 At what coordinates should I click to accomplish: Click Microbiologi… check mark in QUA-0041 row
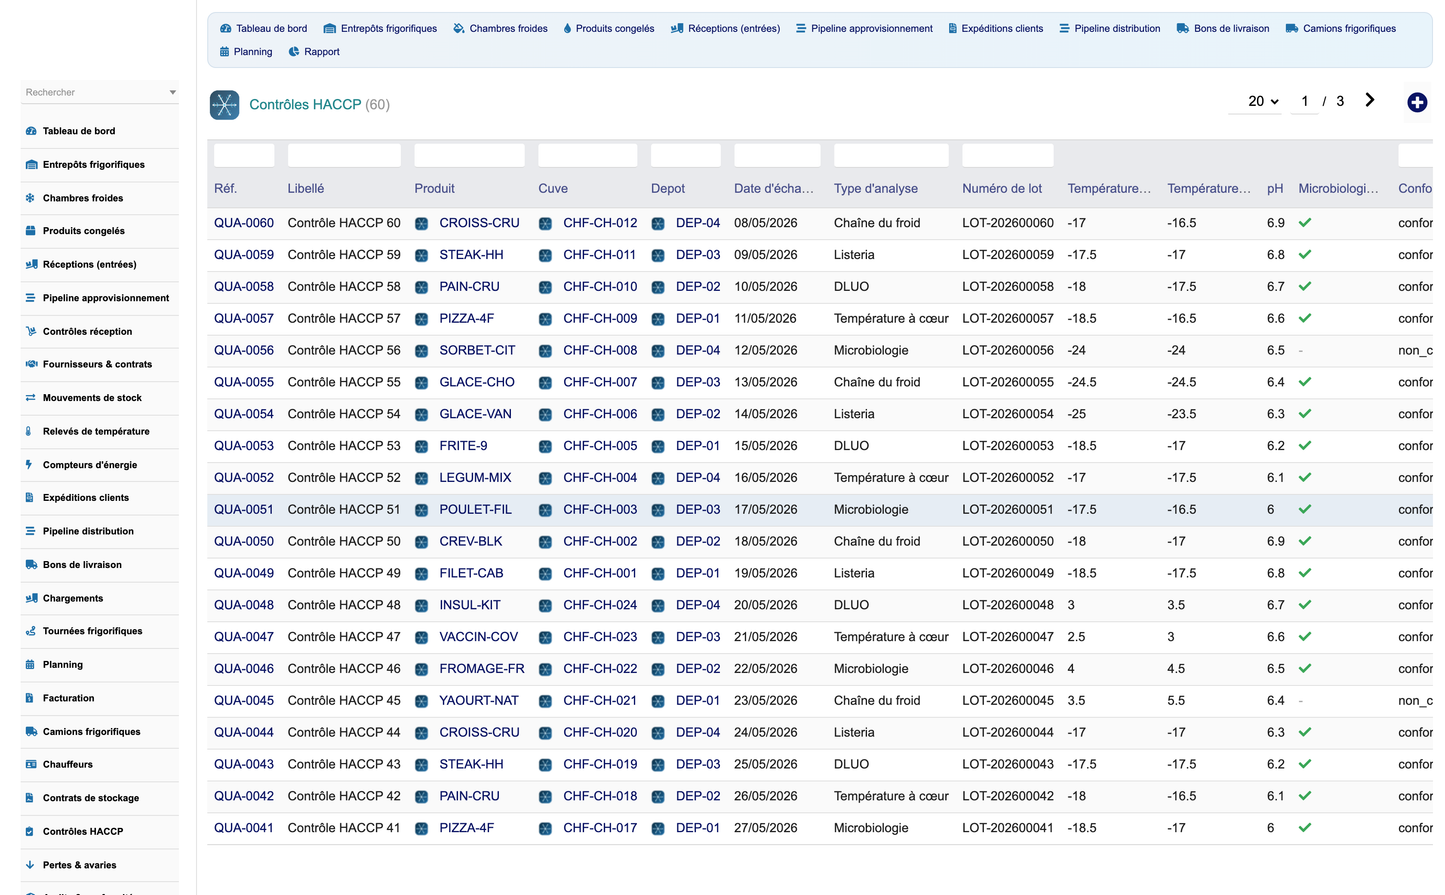(x=1305, y=828)
